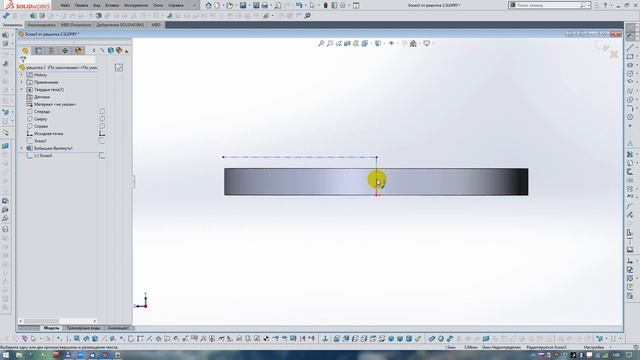This screenshot has width=640, height=360.
Task: Open the Правка menu
Action: (x=82, y=5)
